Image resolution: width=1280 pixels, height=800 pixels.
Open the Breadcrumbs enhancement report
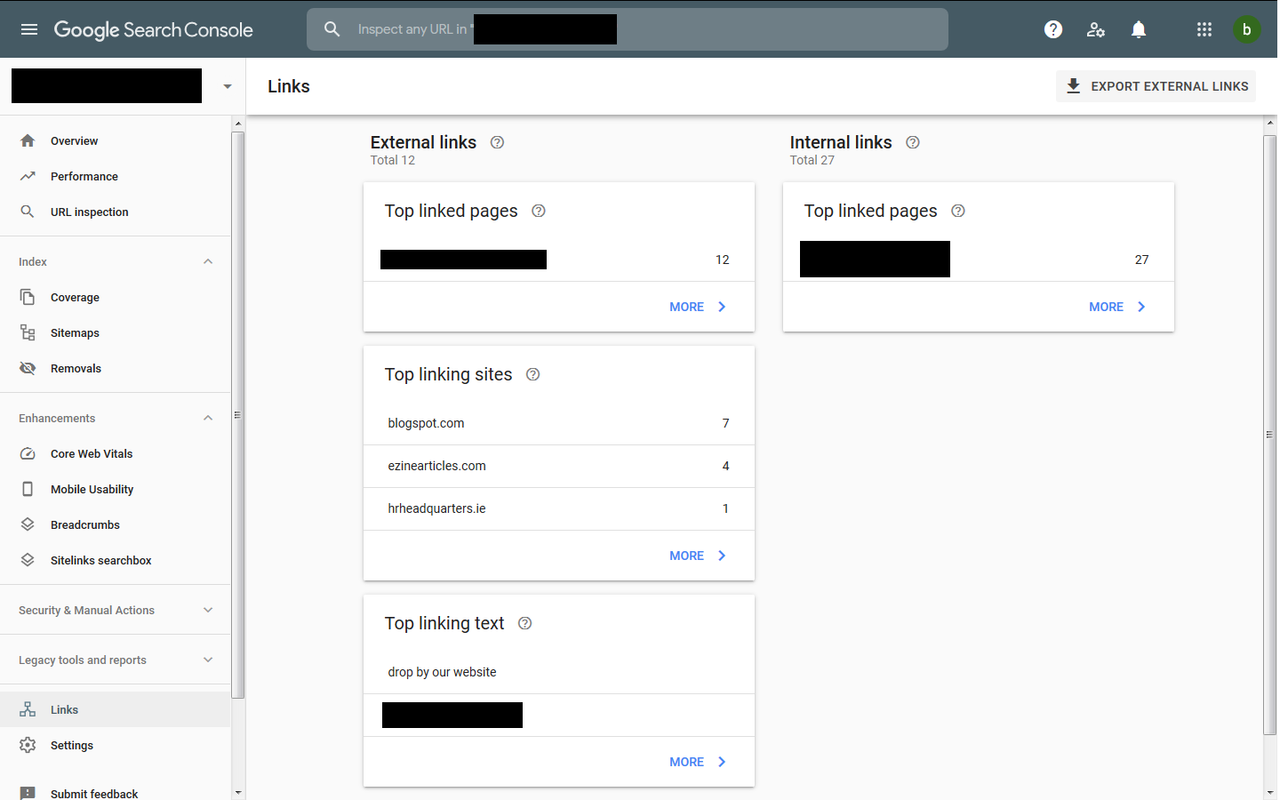pyautogui.click(x=115, y=525)
